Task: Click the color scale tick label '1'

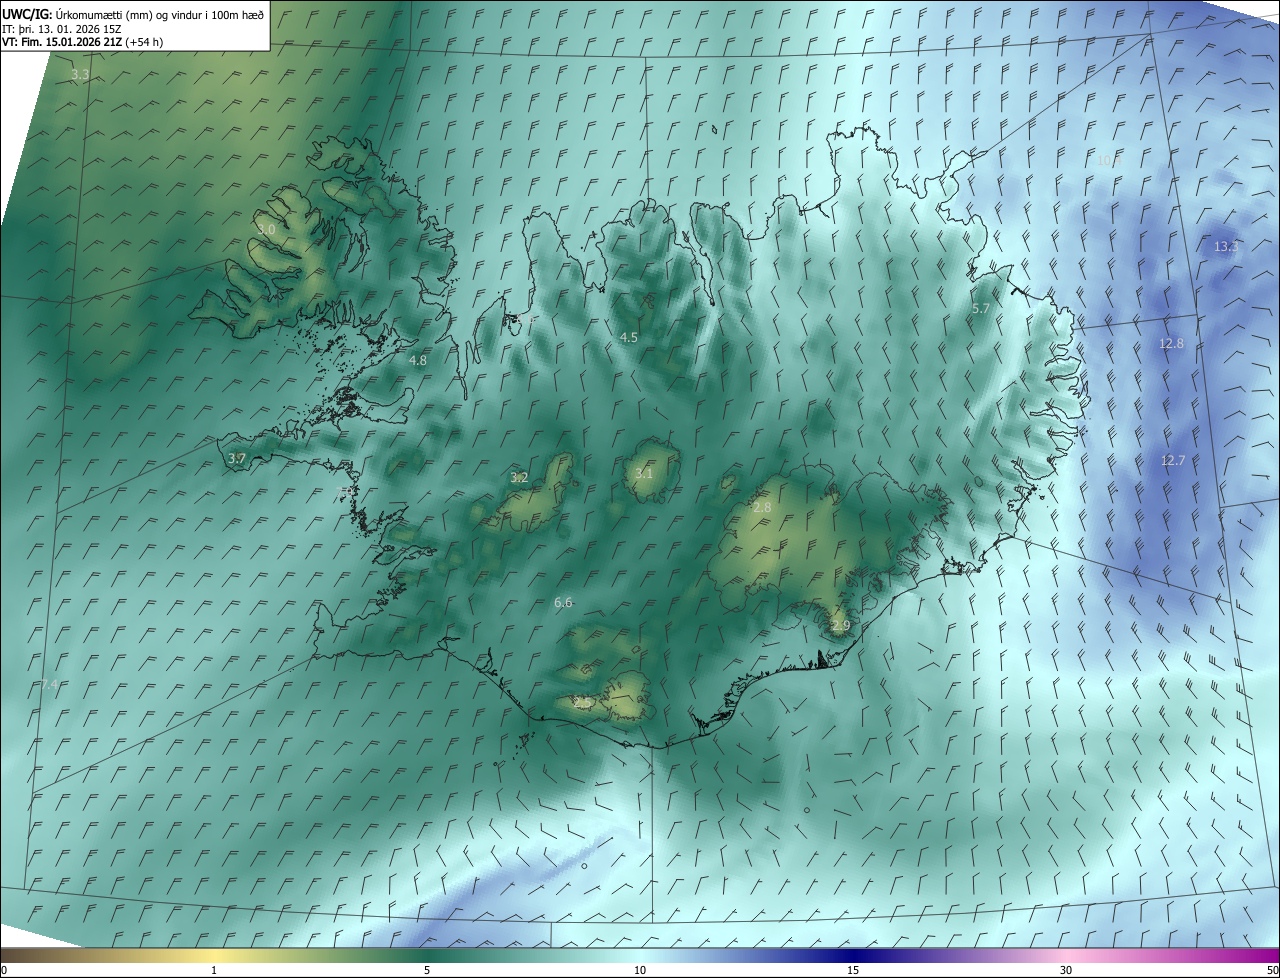Action: [x=214, y=970]
